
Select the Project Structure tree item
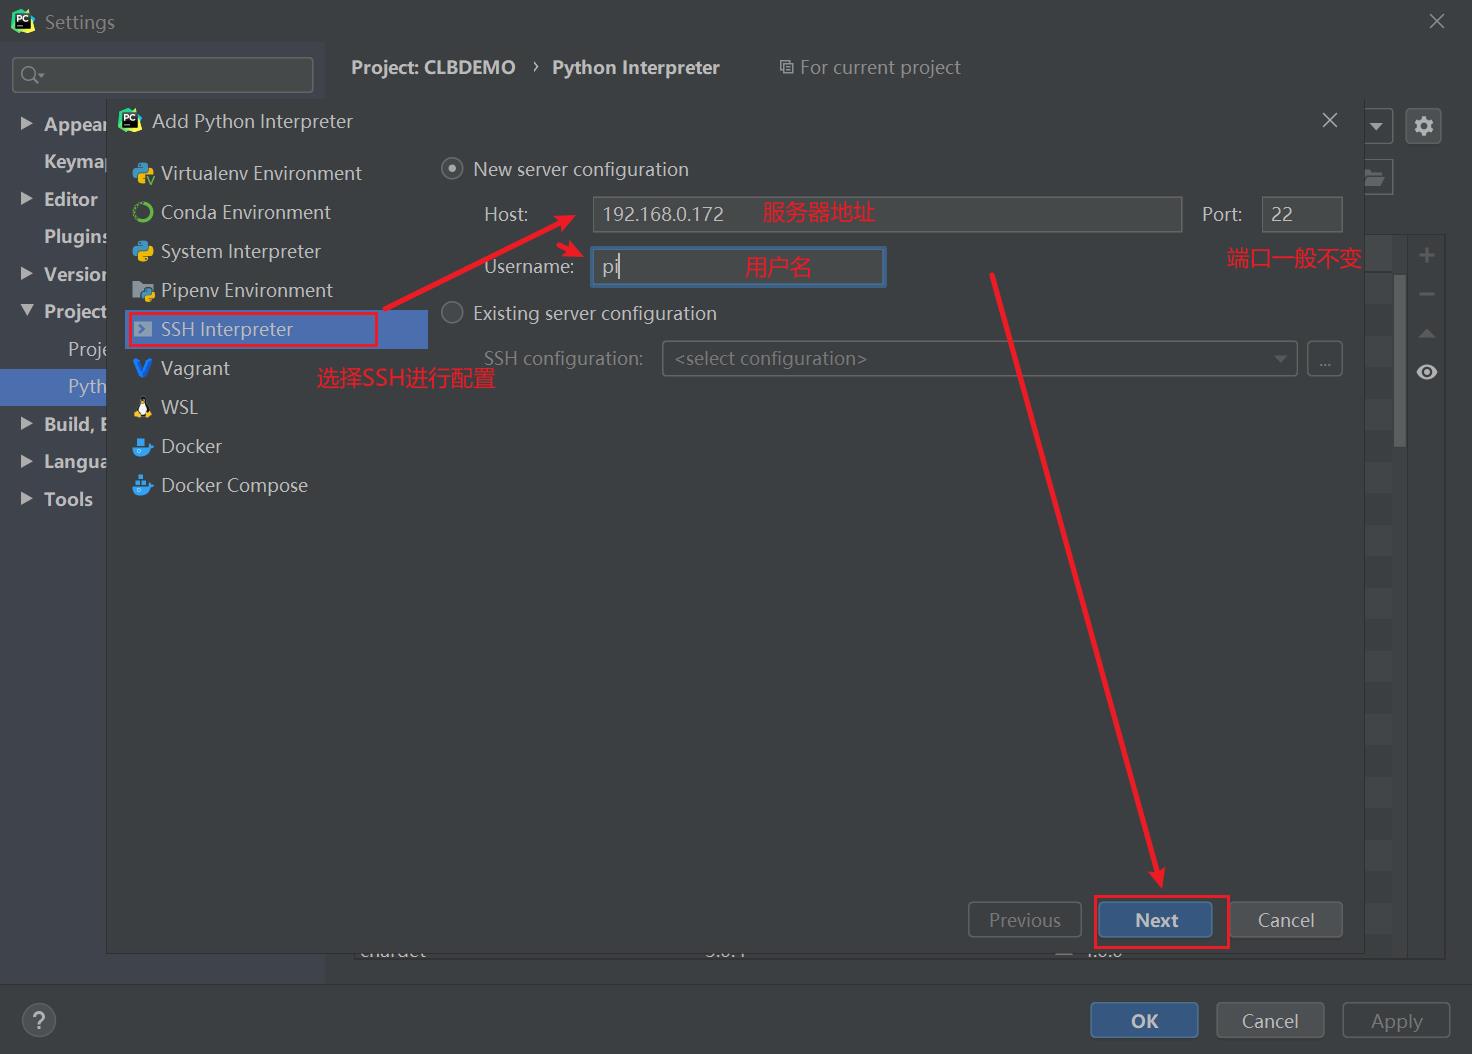tap(87, 349)
